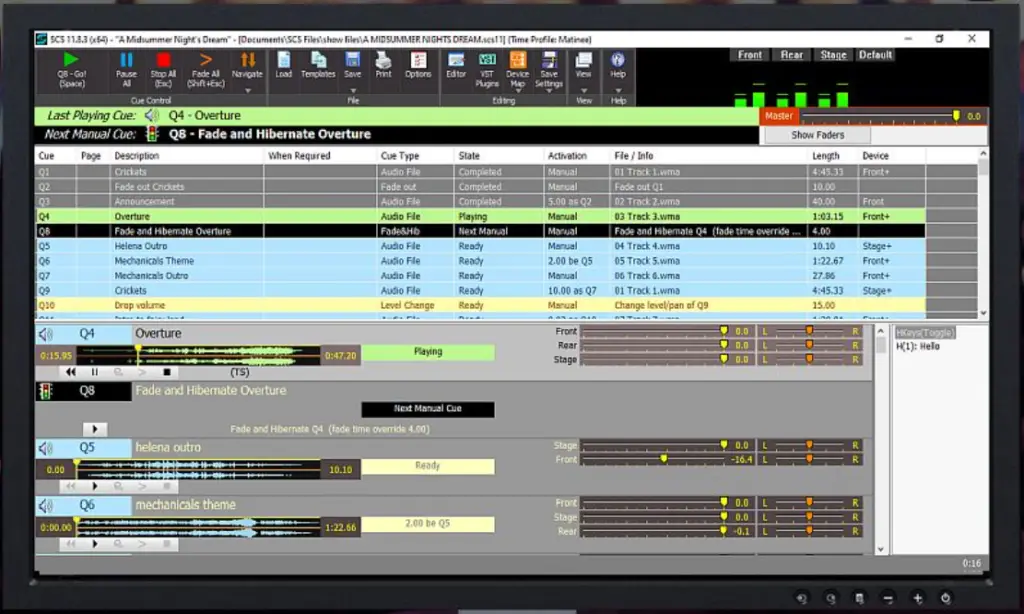
Task: Click the Stage output label above meters
Action: coord(833,55)
